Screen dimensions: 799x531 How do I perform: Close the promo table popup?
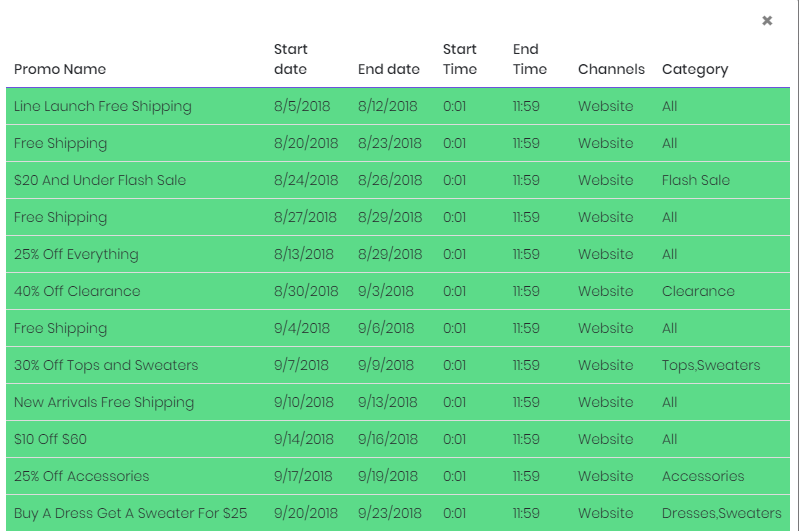pyautogui.click(x=767, y=20)
